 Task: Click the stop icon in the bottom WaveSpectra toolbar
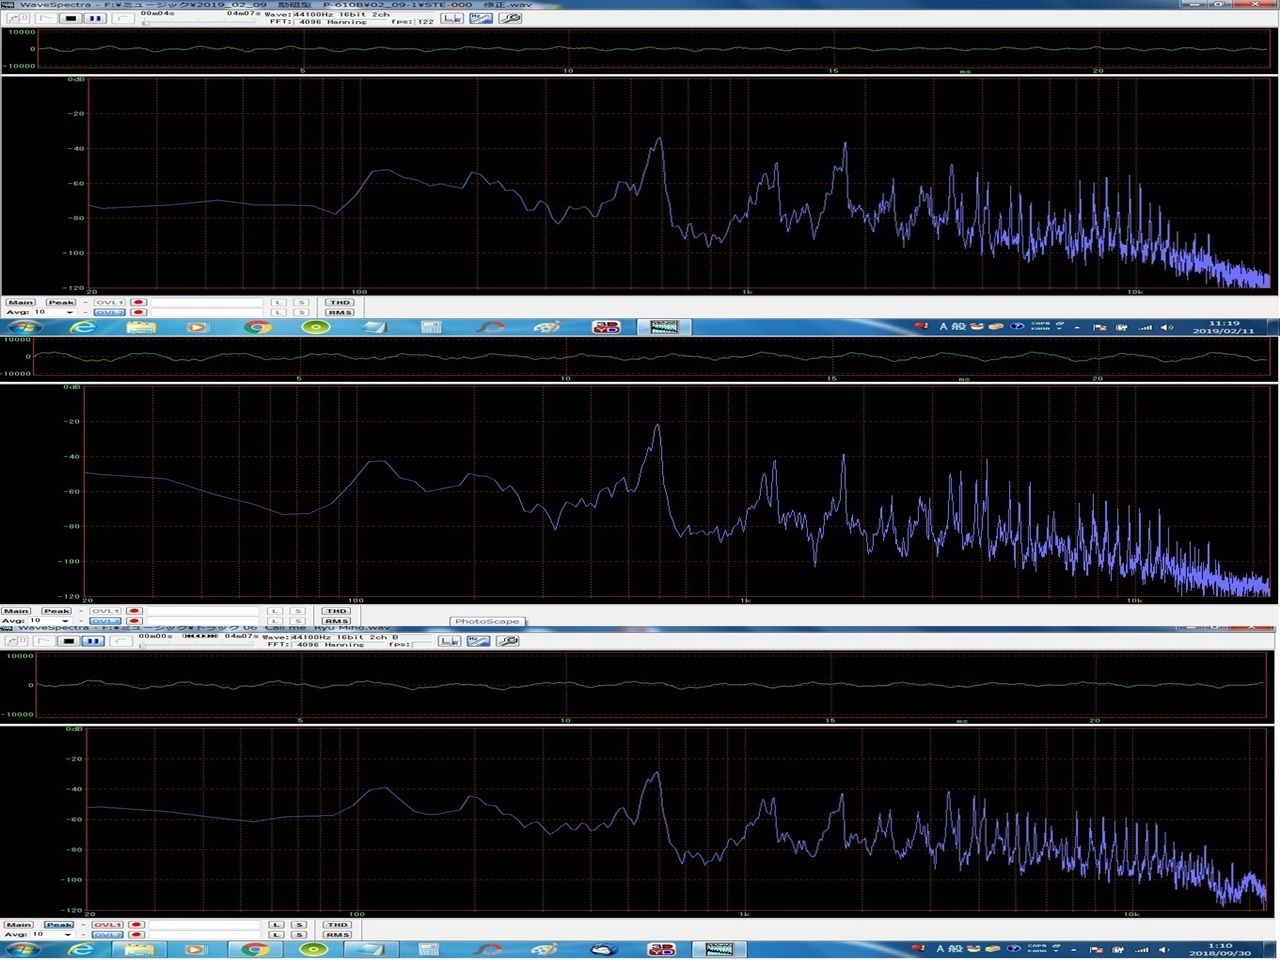(x=68, y=640)
